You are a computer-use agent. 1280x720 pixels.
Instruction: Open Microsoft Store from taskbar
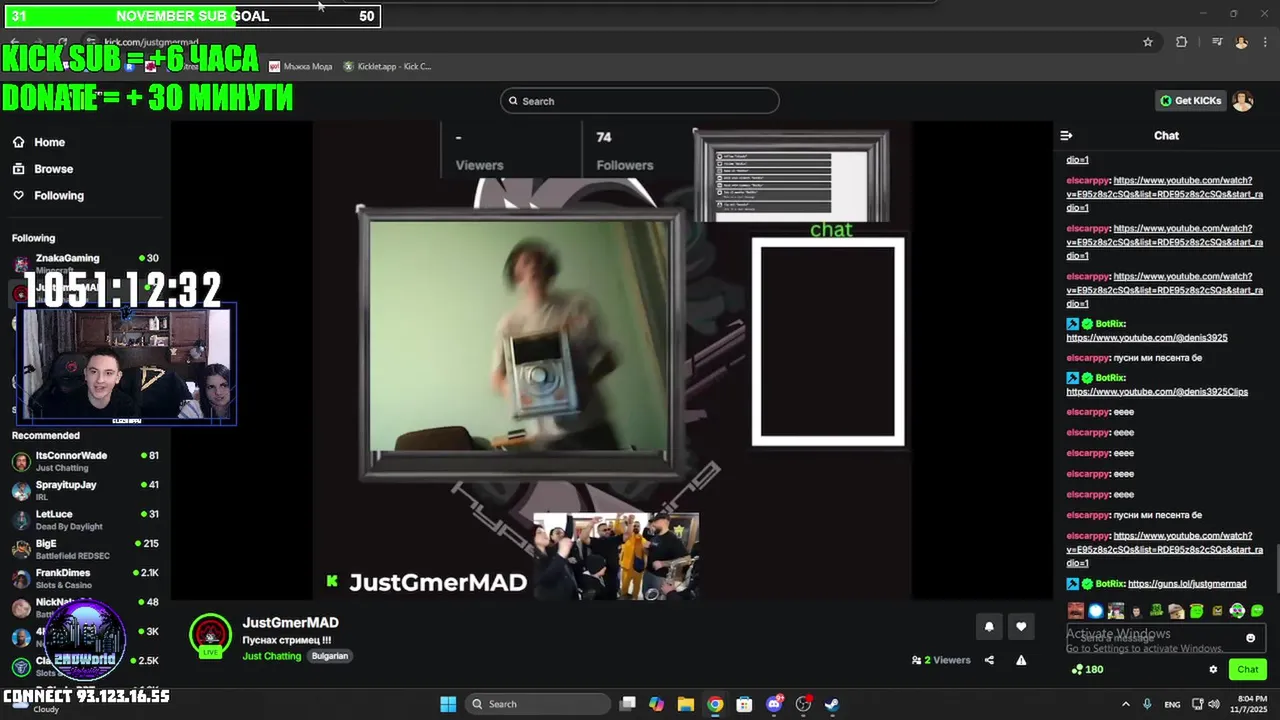pyautogui.click(x=744, y=704)
